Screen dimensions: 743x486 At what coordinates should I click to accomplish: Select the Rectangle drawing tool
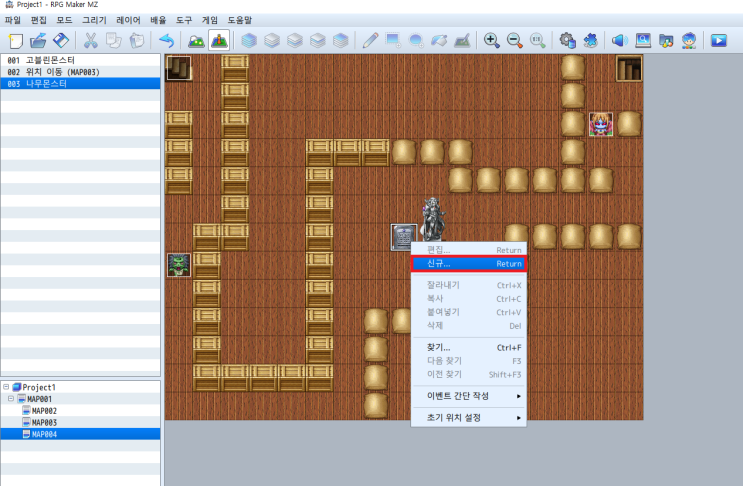[393, 41]
